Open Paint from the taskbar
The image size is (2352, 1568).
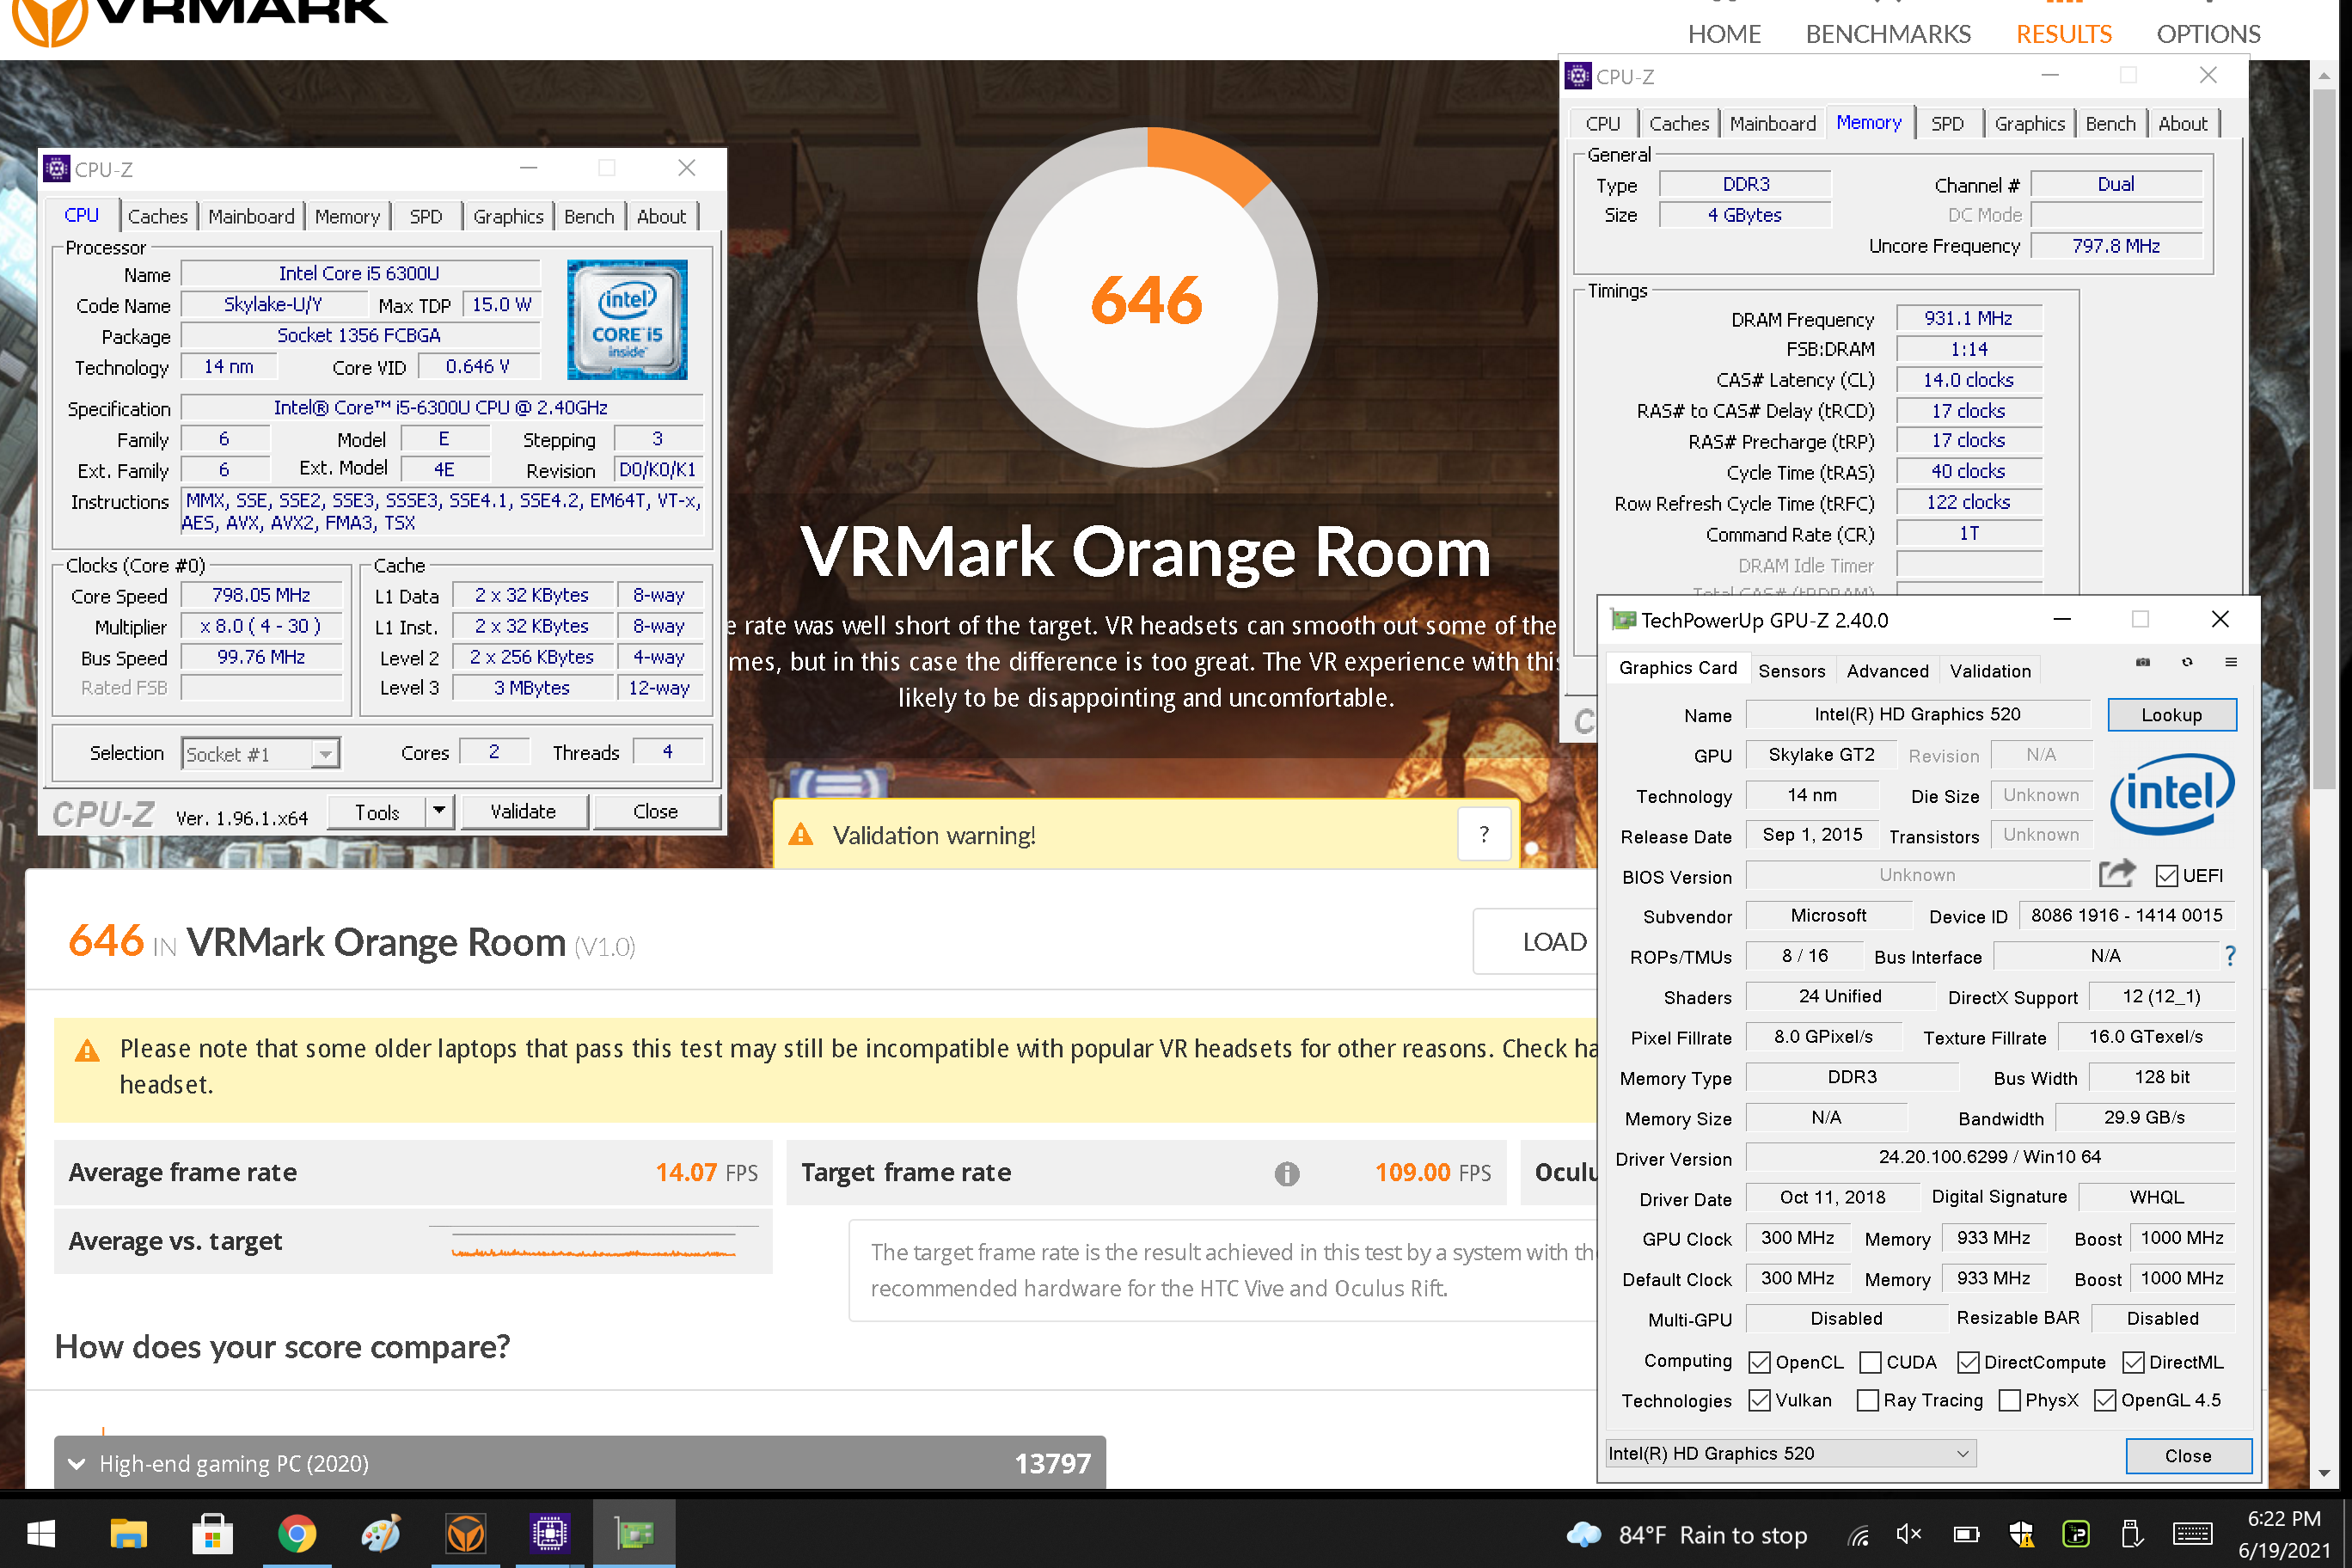[381, 1534]
